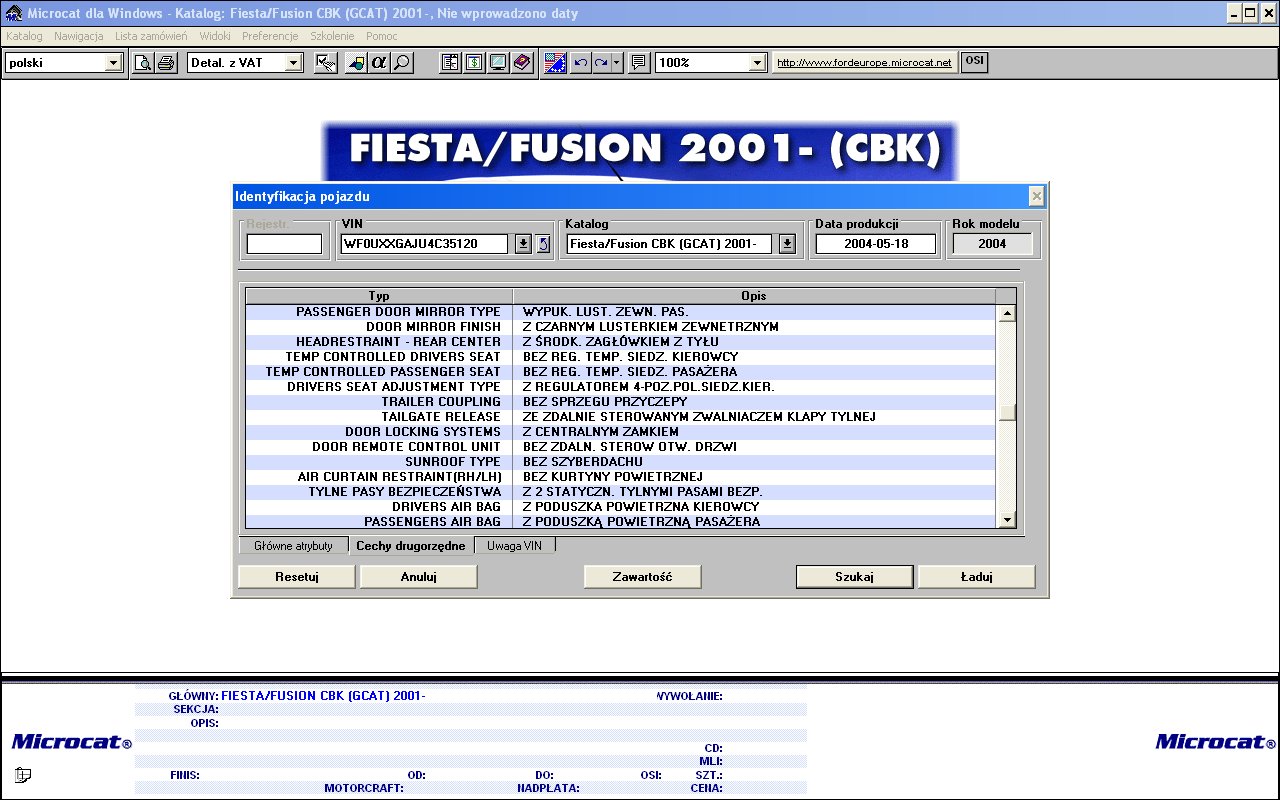This screenshot has height=800, width=1280.
Task: Click the printer icon in toolbar
Action: [x=166, y=62]
